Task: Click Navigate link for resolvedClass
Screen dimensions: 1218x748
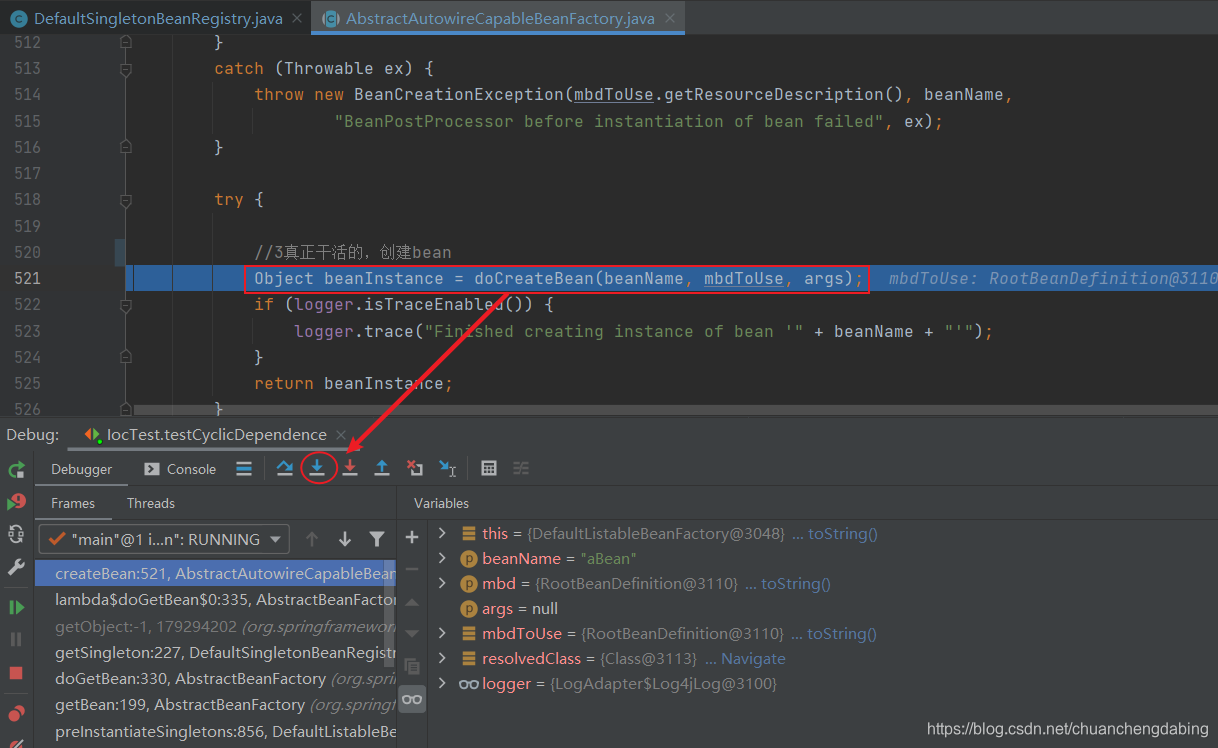Action: (x=753, y=659)
